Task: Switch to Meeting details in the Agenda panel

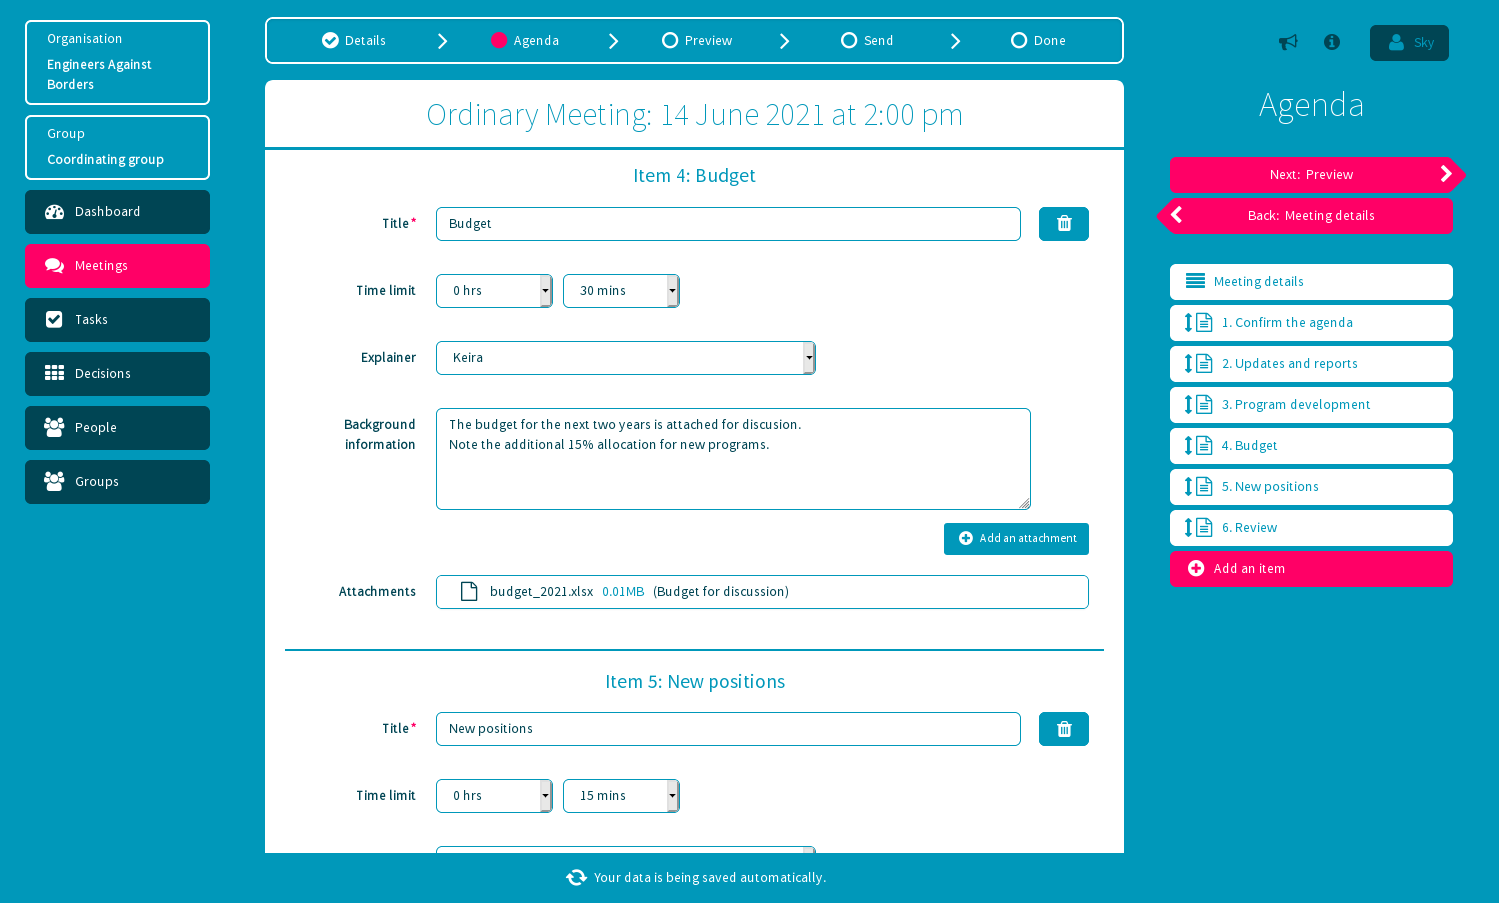Action: (1311, 281)
